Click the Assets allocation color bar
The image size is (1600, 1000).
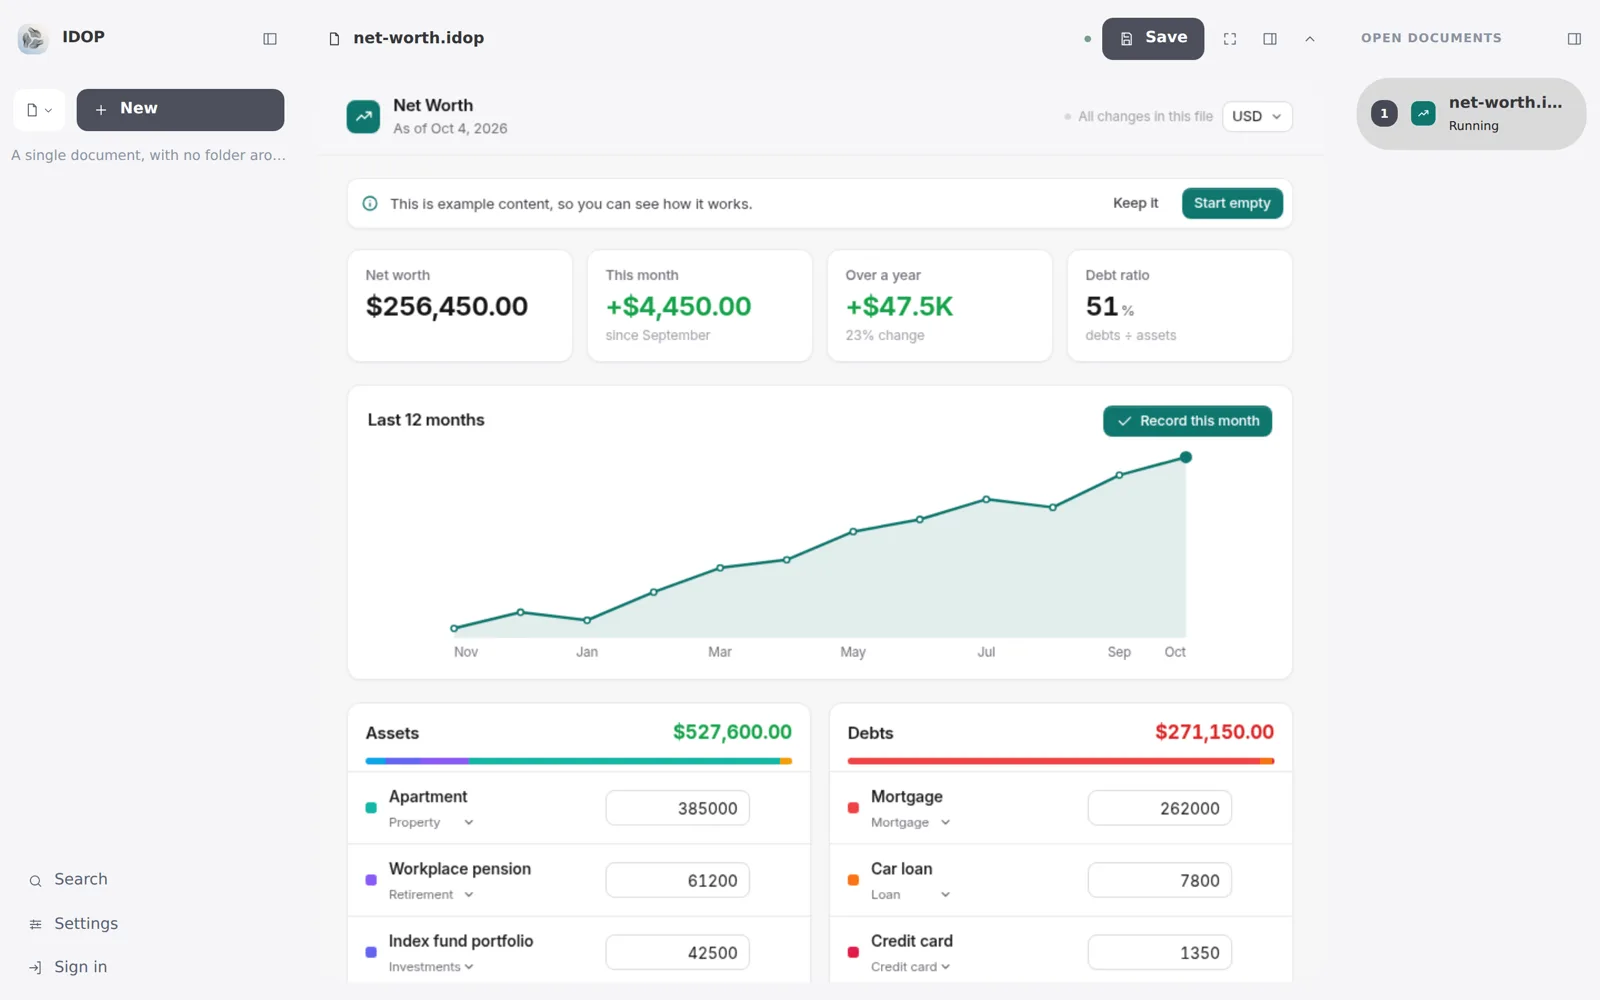[579, 761]
